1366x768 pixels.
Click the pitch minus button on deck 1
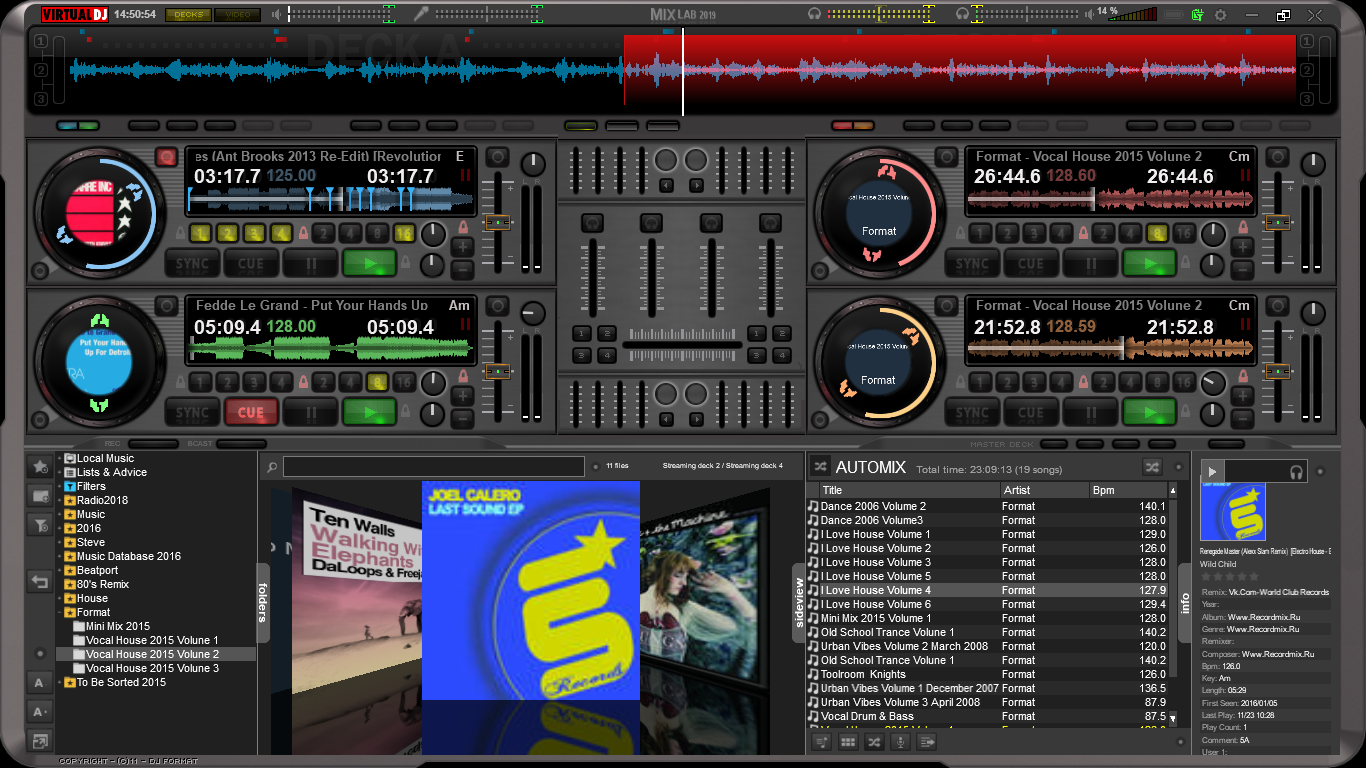pos(462,269)
